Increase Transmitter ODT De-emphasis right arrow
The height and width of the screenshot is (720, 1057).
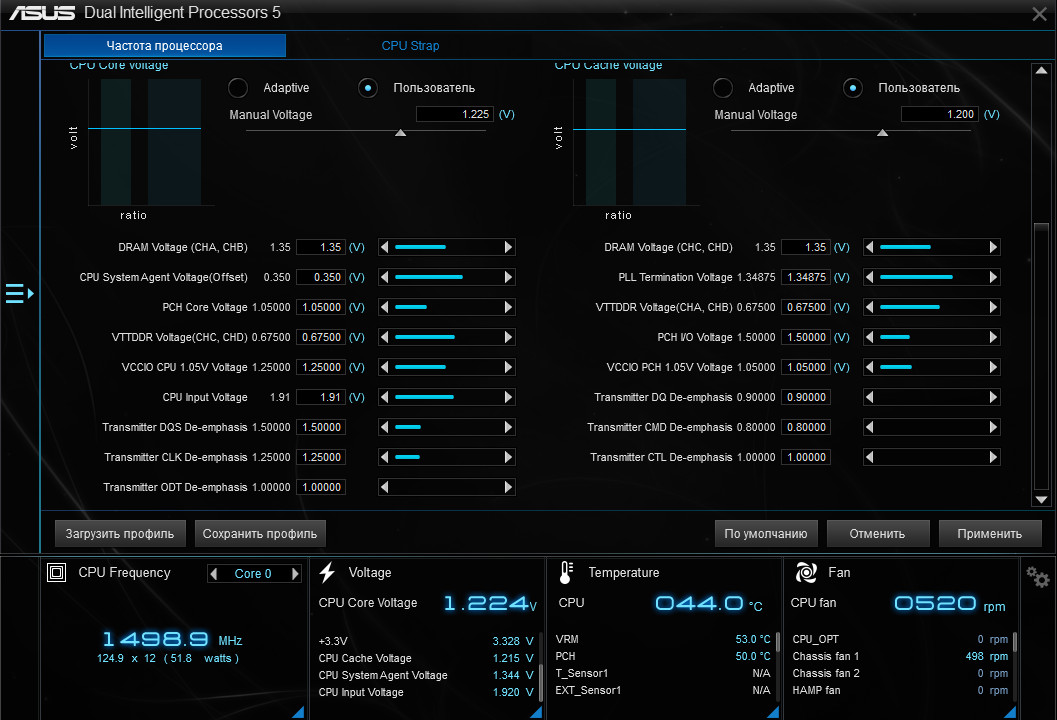[508, 487]
